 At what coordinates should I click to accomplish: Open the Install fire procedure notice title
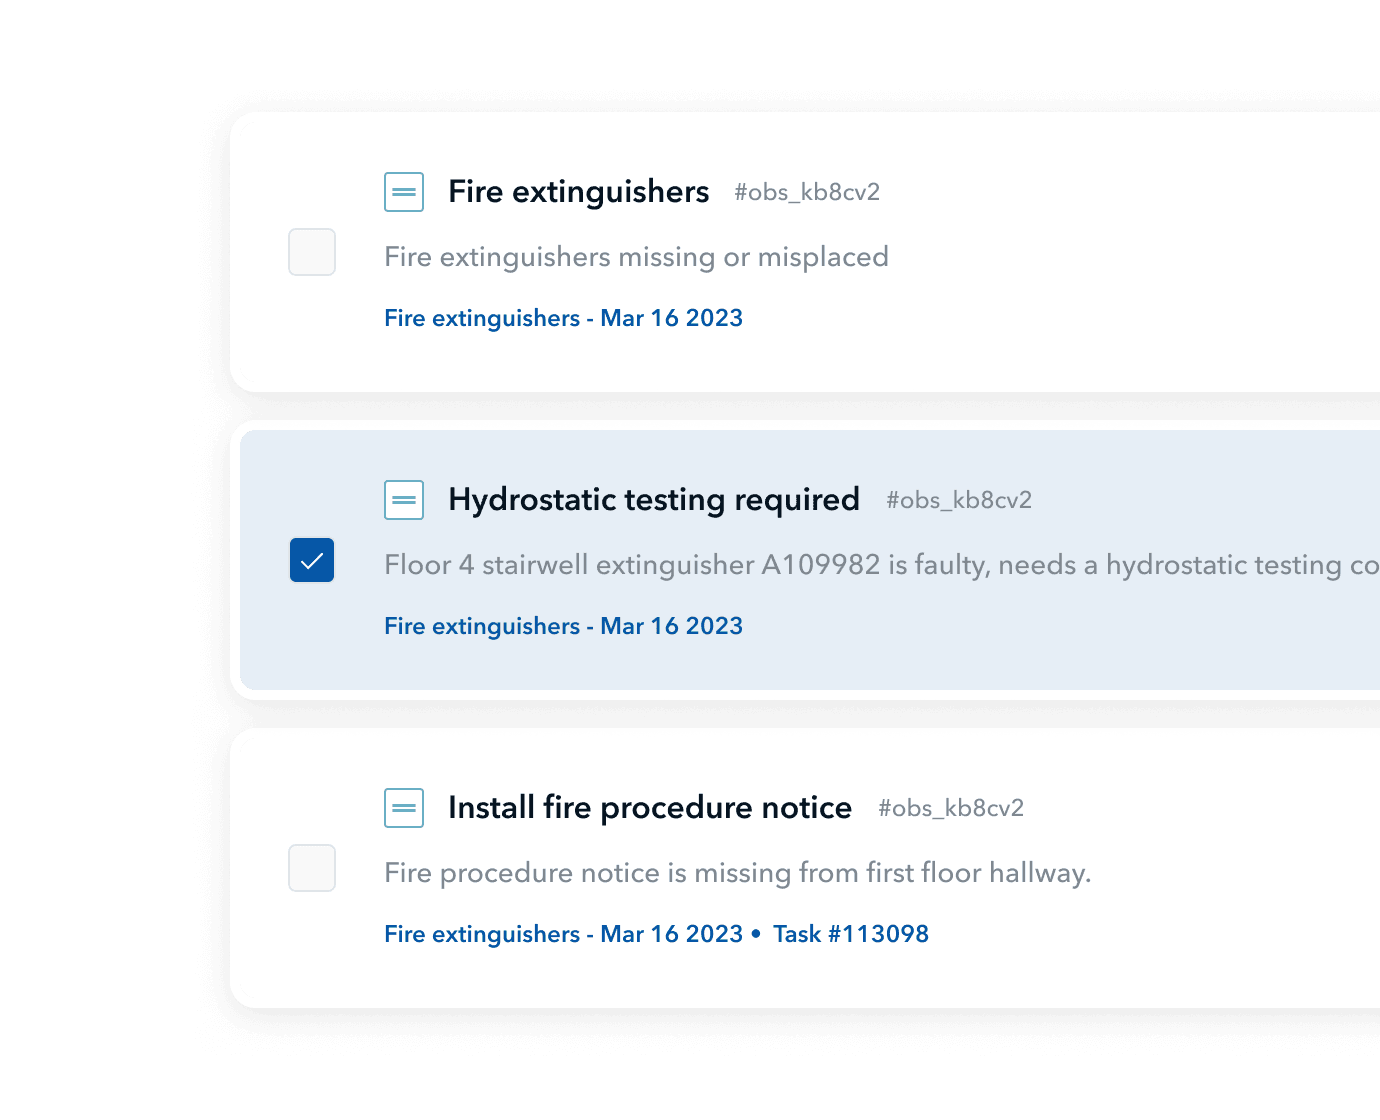click(650, 808)
